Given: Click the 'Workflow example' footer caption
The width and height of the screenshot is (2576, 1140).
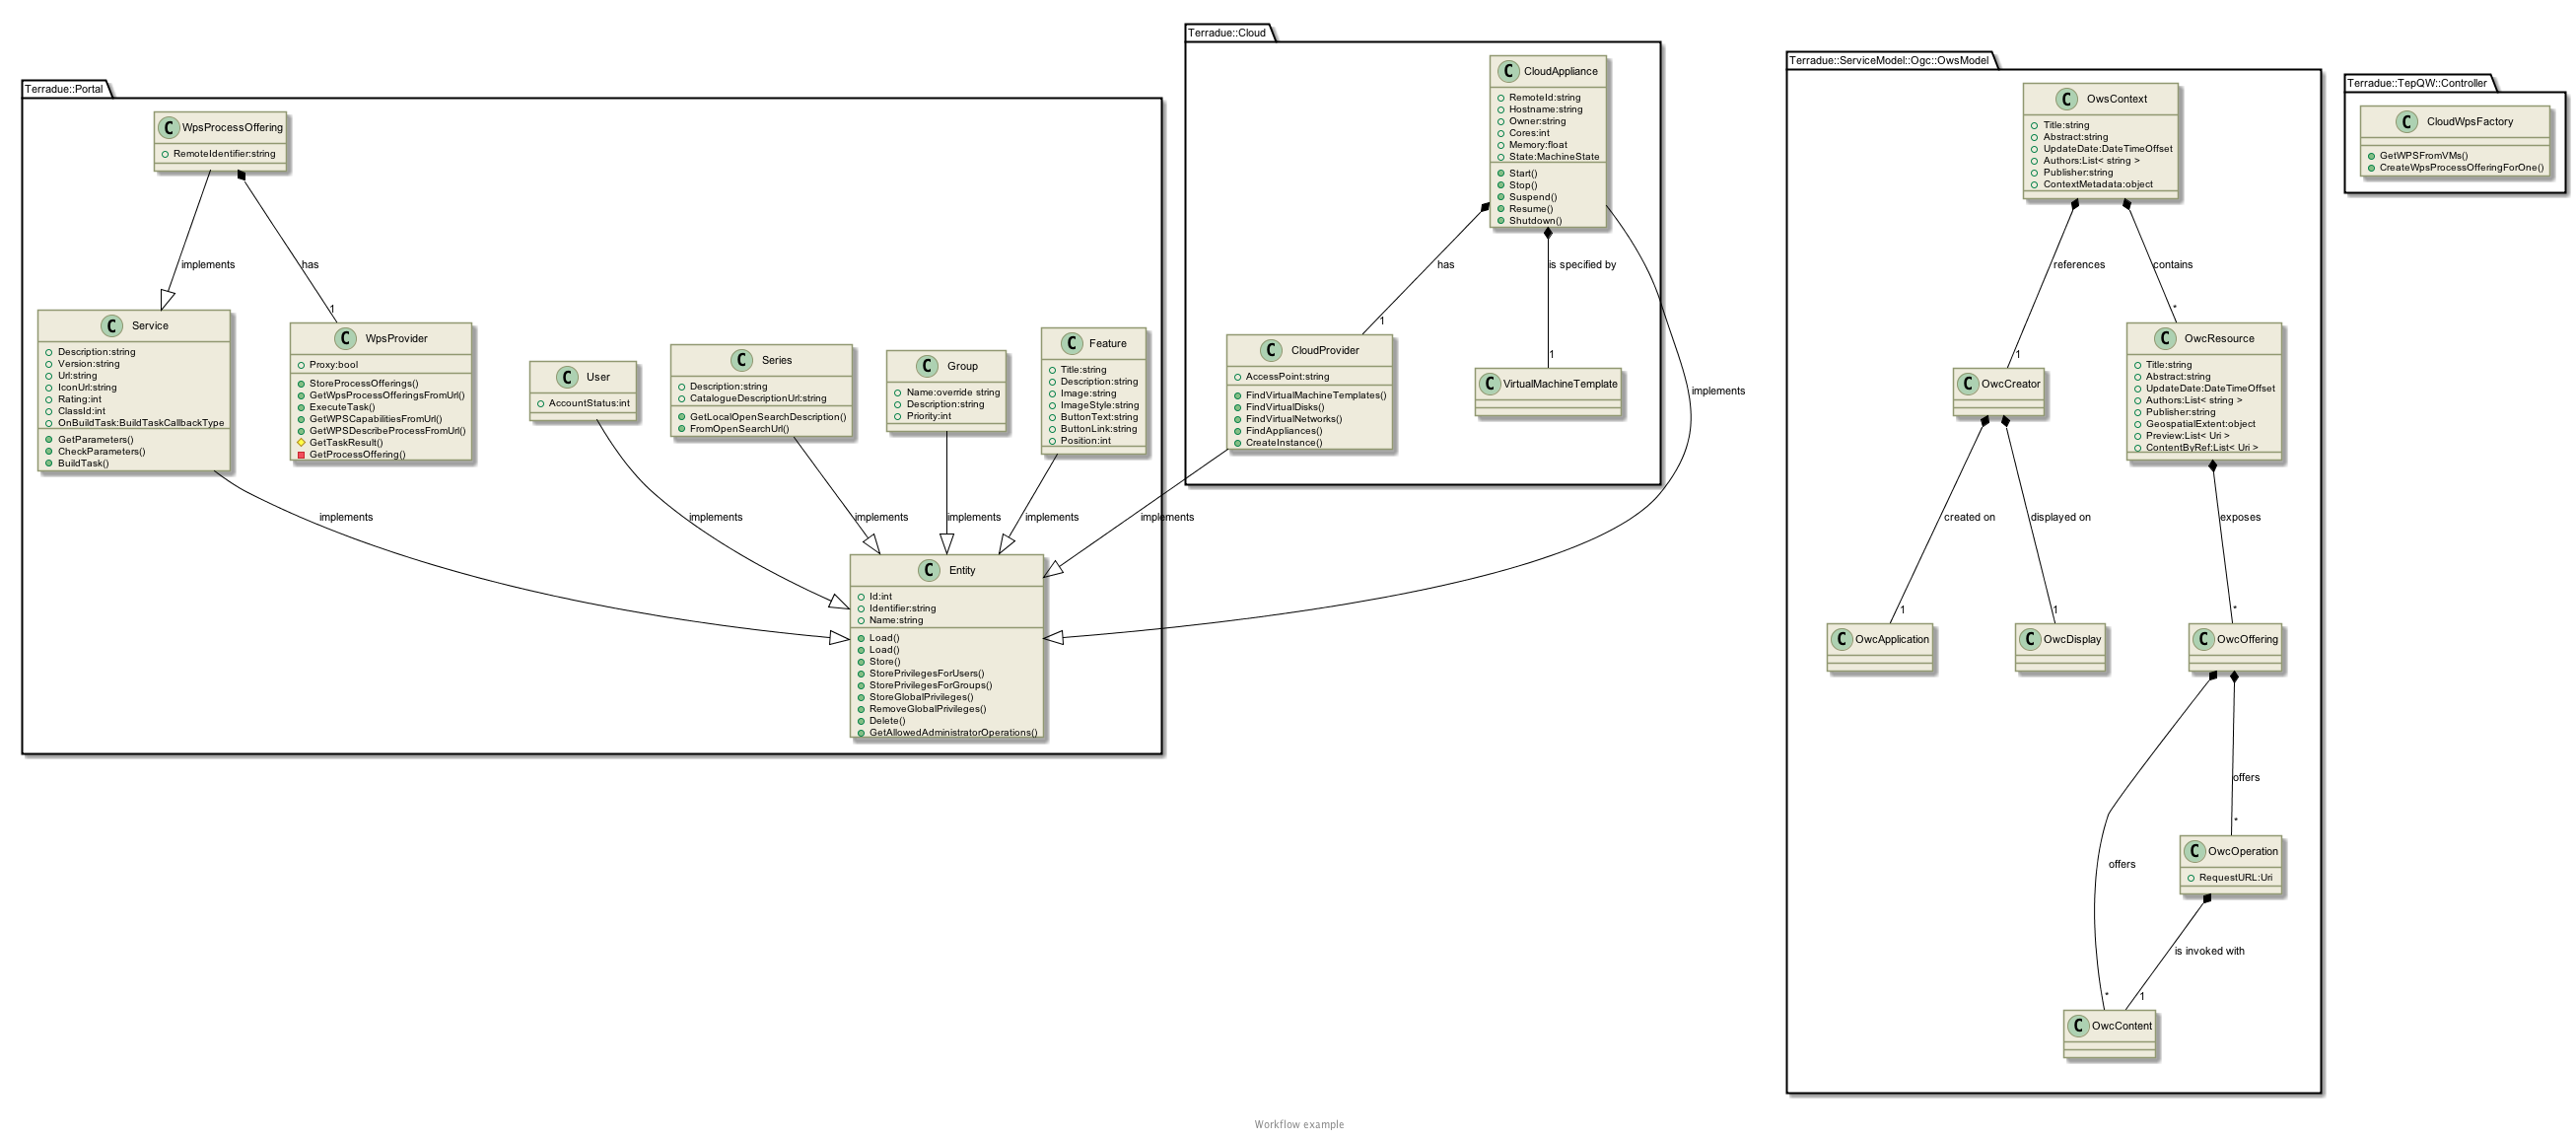Looking at the screenshot, I should 1299,1125.
